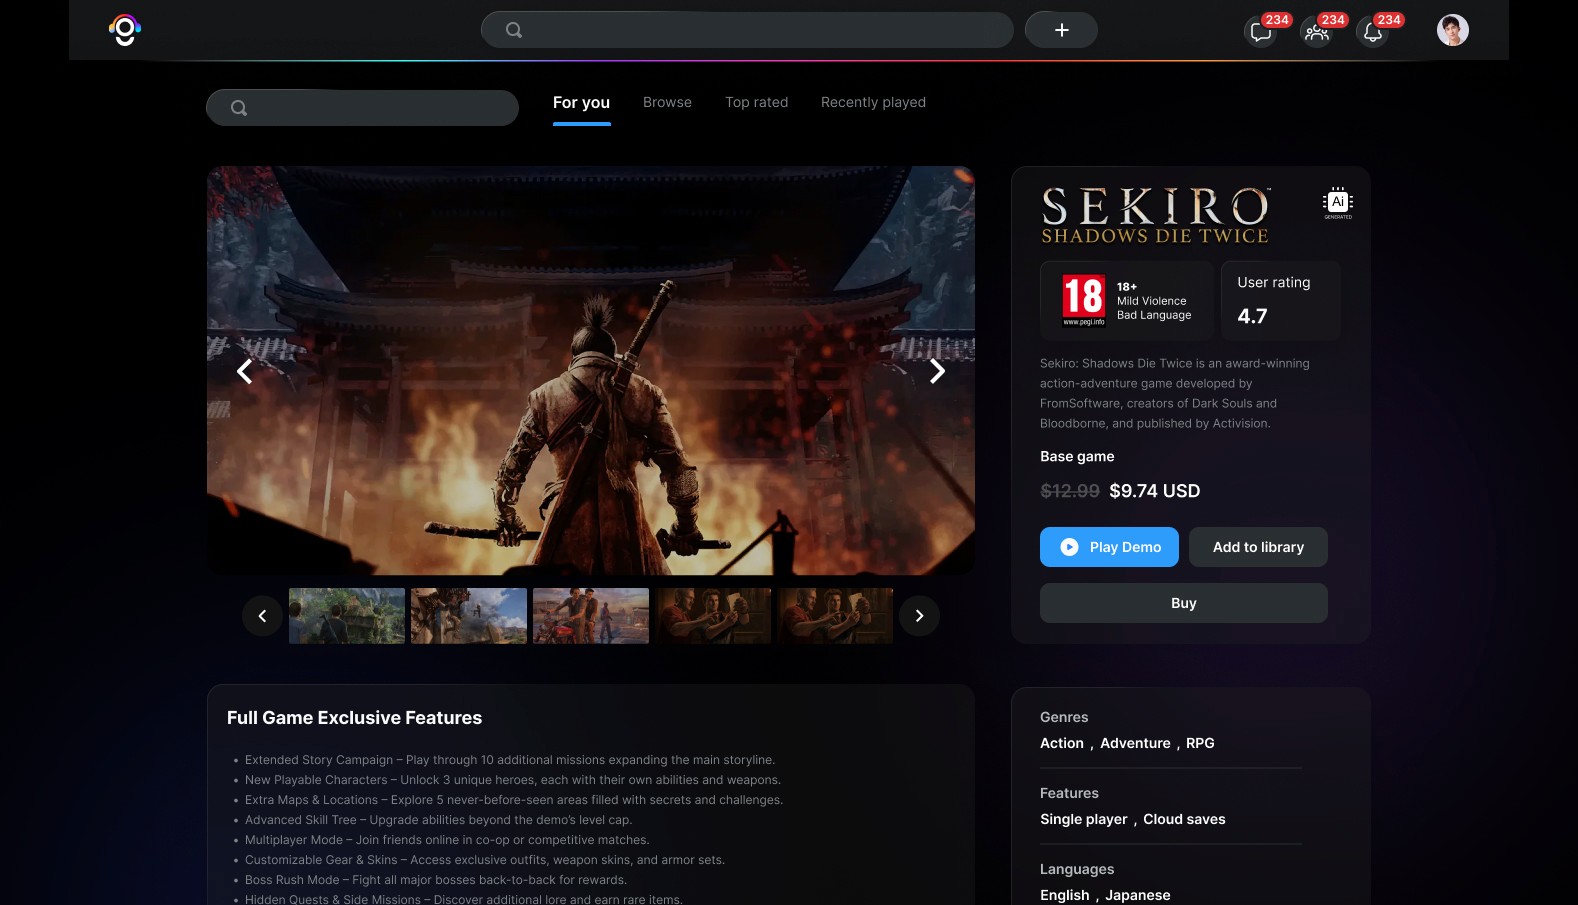Viewport: 1578px width, 905px height.
Task: Click the store search field
Action: [362, 108]
